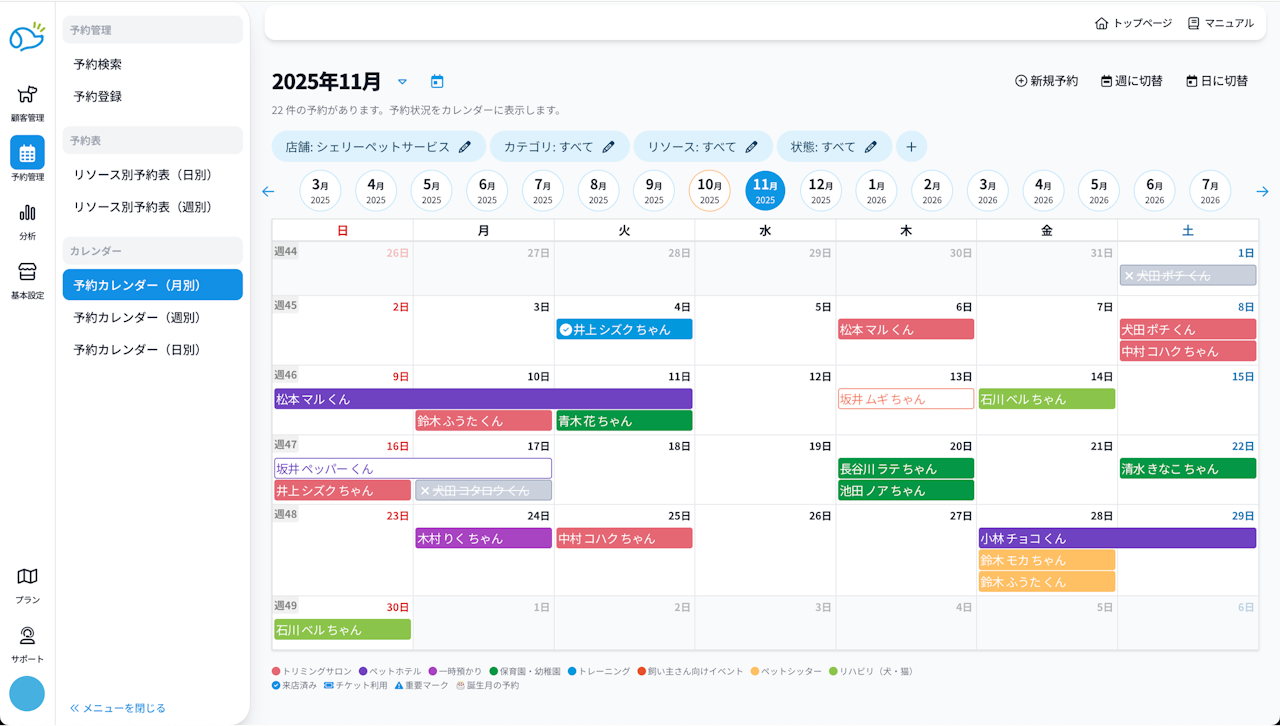Image resolution: width=1280 pixels, height=726 pixels.
Task: Expand the month dropdown next to 2025年11月
Action: pyautogui.click(x=402, y=82)
